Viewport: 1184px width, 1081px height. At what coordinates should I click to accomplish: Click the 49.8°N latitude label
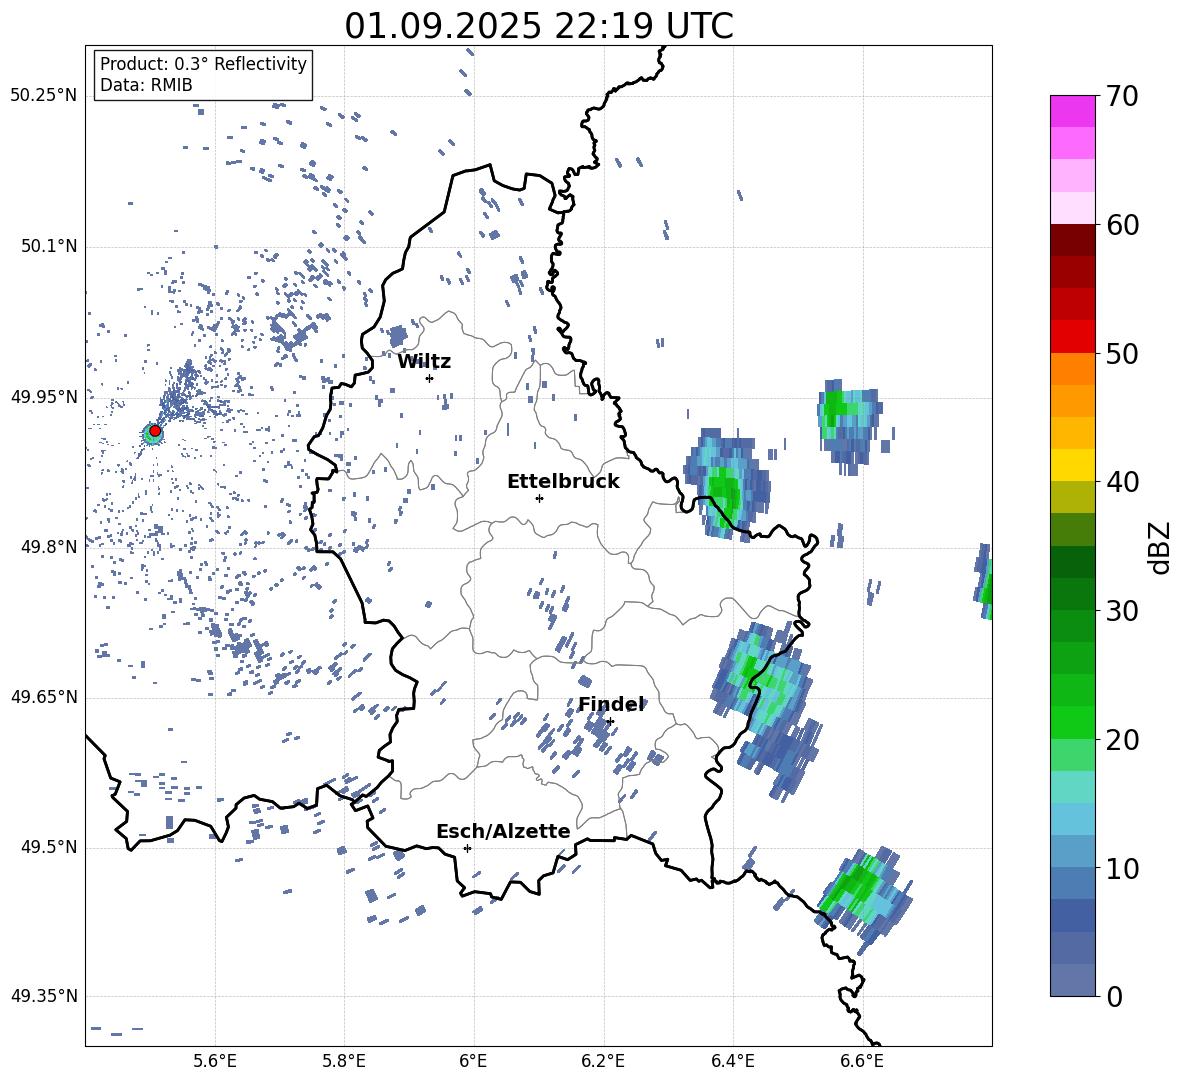click(49, 546)
